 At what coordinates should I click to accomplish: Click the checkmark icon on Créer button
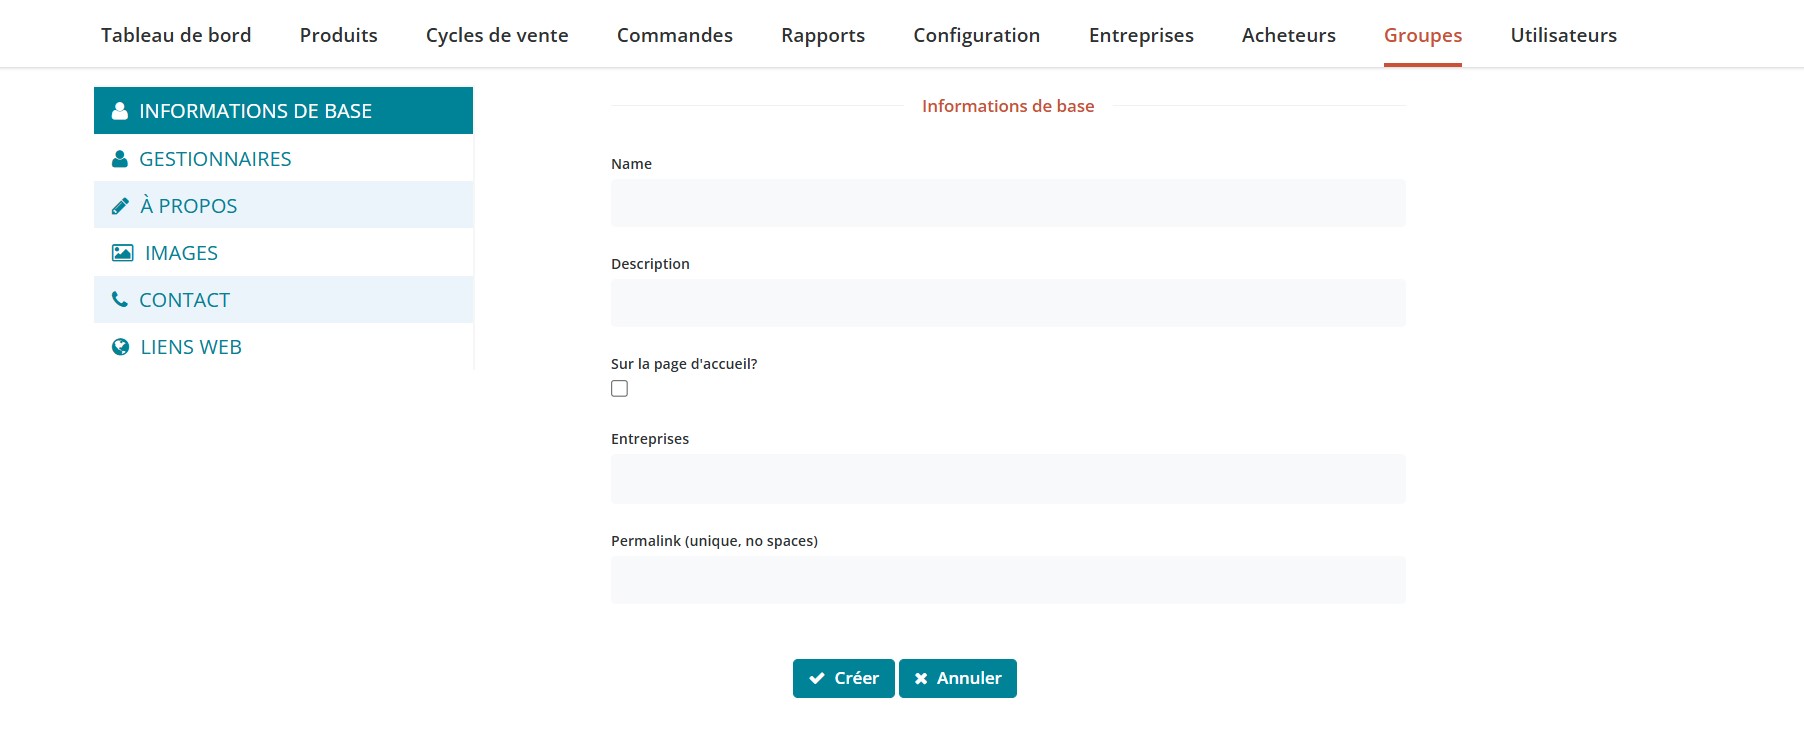pyautogui.click(x=817, y=678)
